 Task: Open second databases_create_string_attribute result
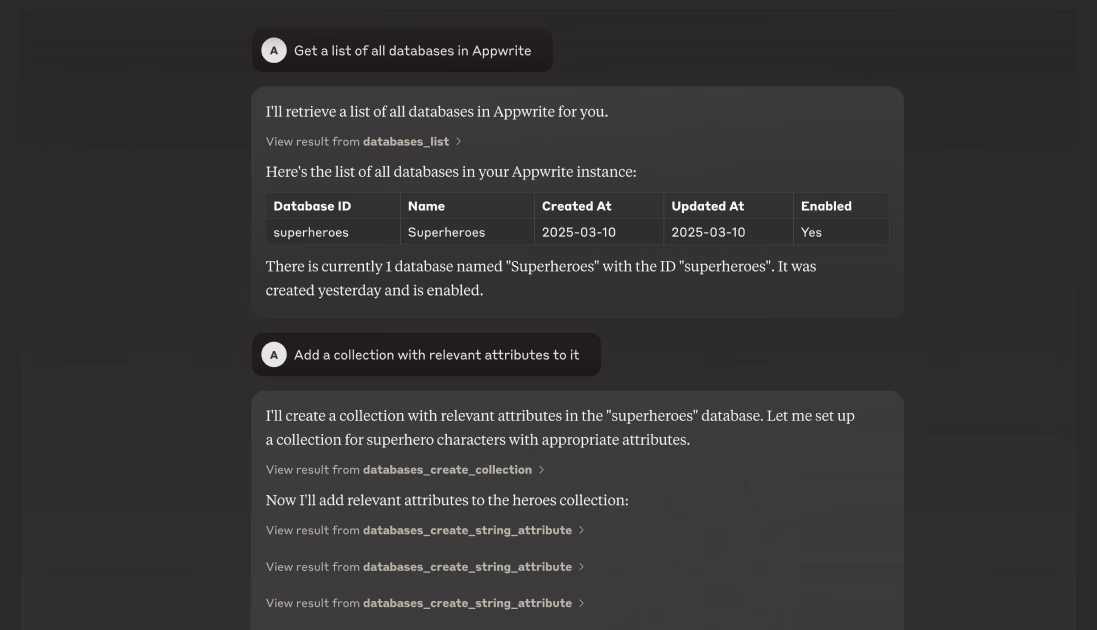point(425,567)
